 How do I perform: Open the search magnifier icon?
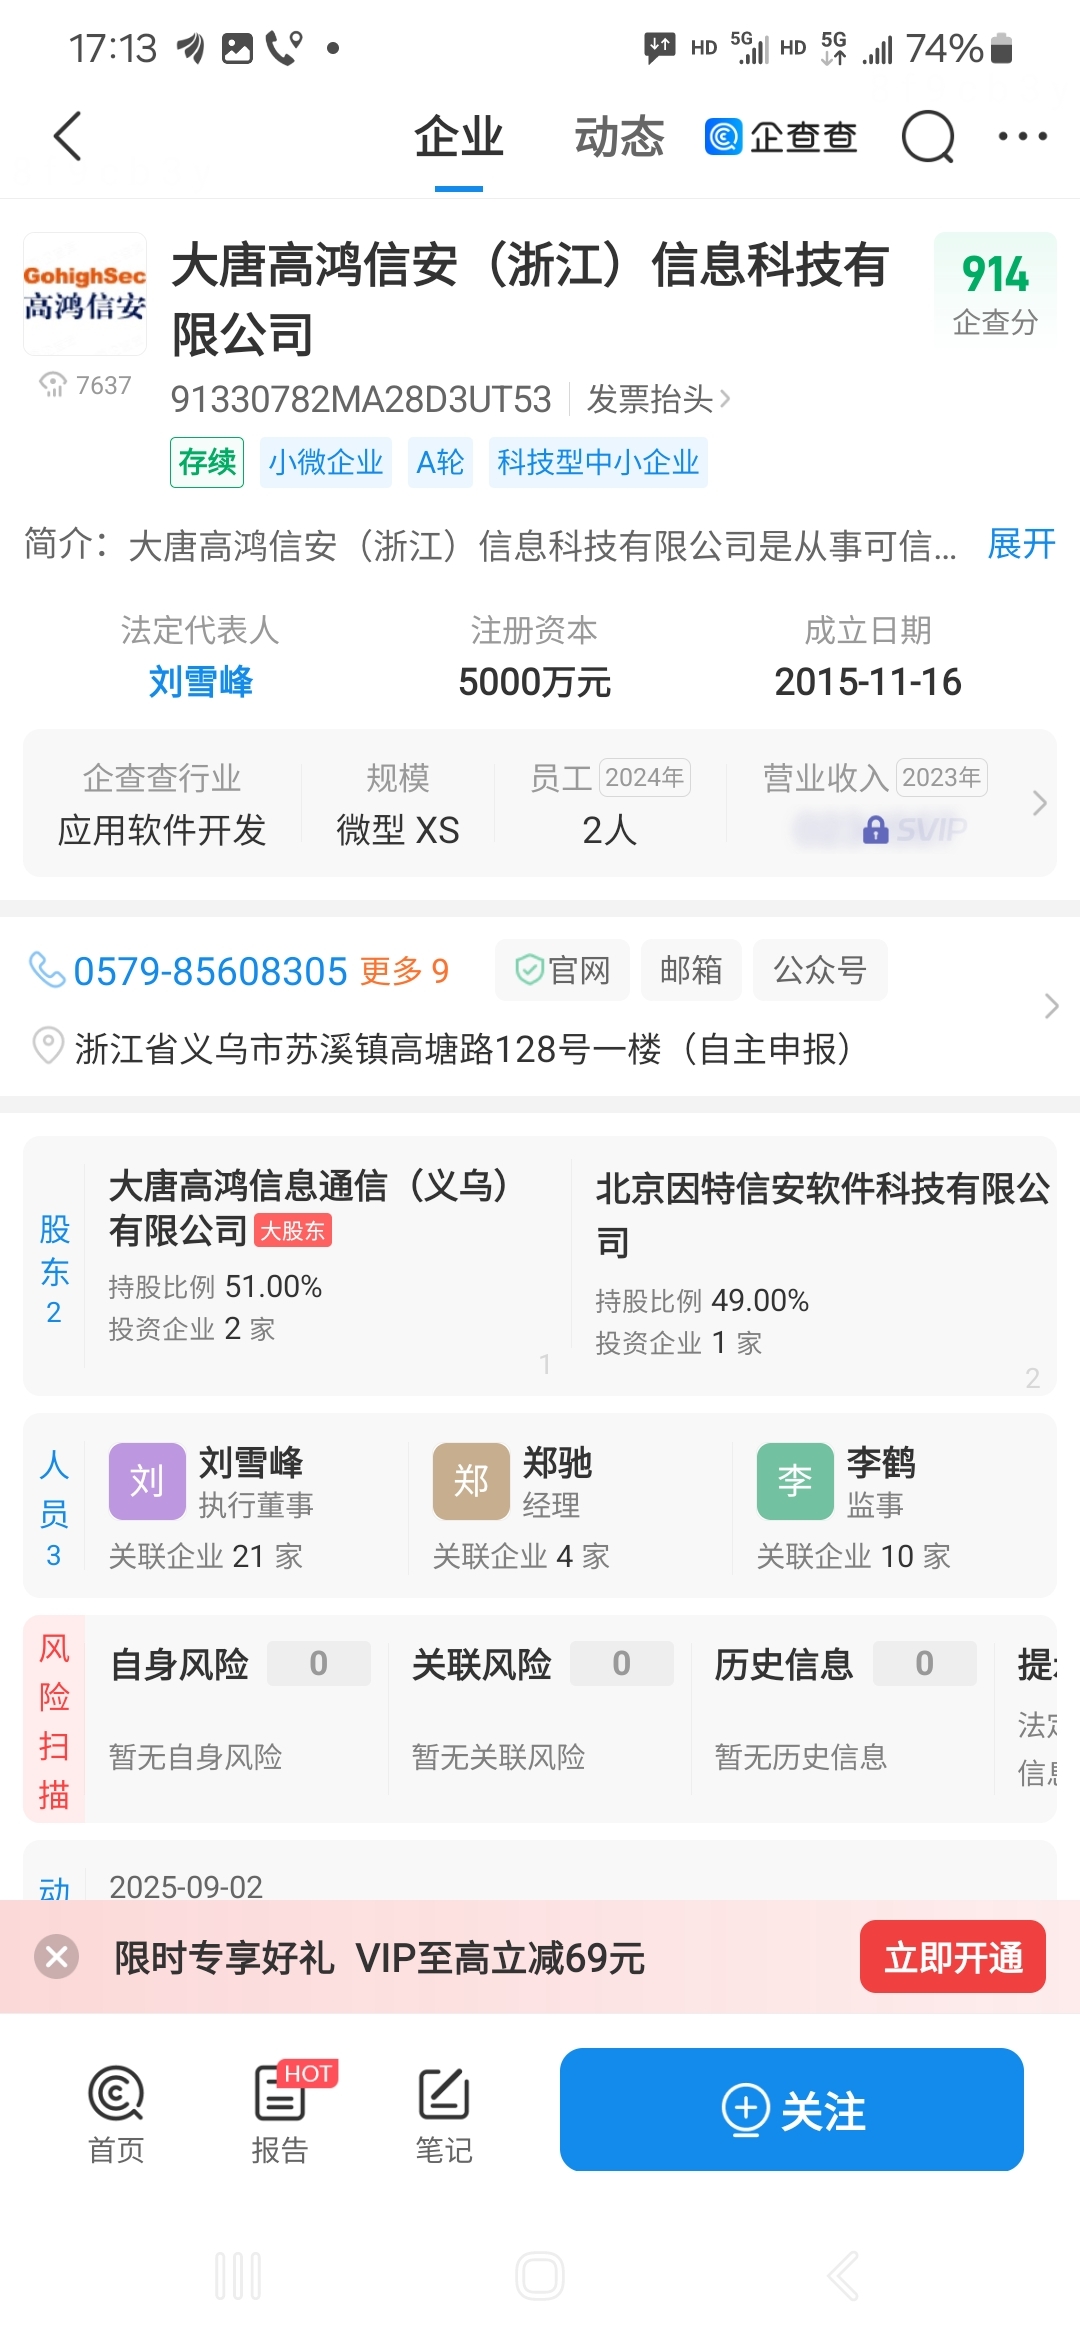pyautogui.click(x=928, y=136)
